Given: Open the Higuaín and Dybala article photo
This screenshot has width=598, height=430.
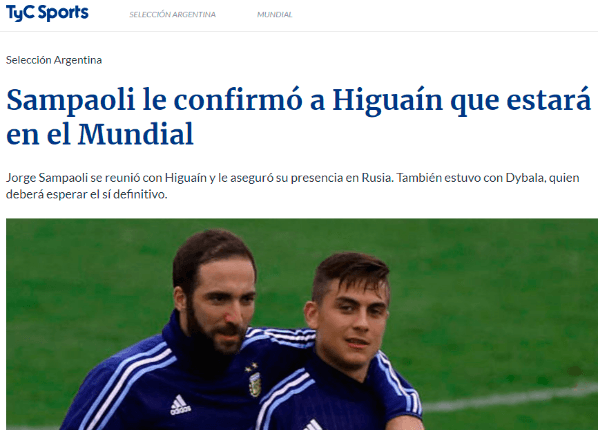Looking at the screenshot, I should (x=302, y=324).
